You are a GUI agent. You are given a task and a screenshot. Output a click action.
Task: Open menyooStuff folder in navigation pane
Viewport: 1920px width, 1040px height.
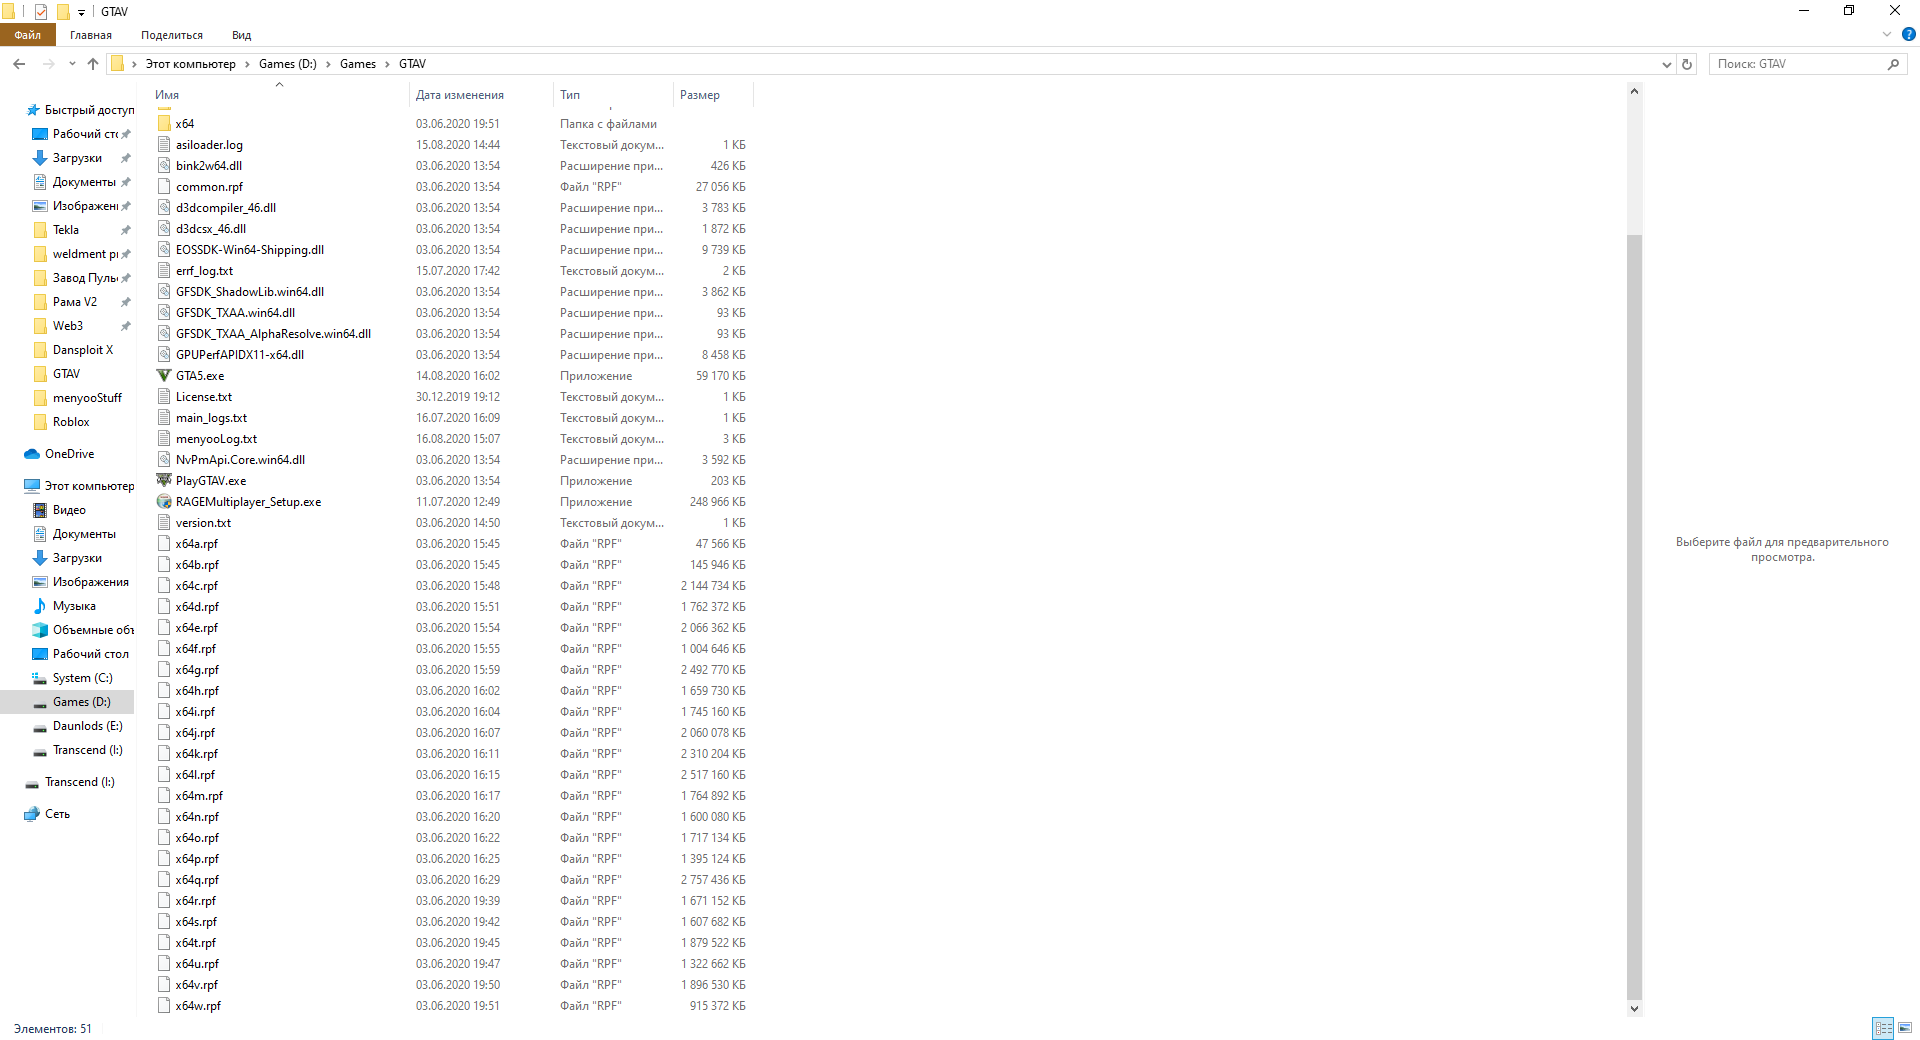[x=87, y=398]
